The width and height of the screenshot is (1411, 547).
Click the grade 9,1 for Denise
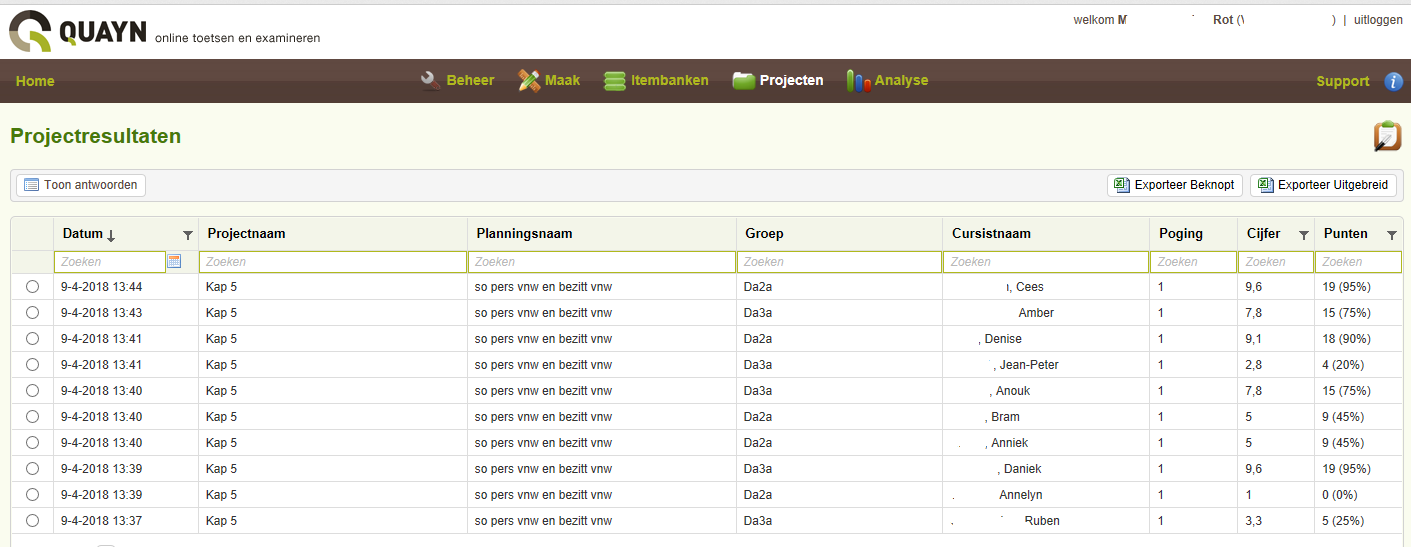pyautogui.click(x=1253, y=339)
